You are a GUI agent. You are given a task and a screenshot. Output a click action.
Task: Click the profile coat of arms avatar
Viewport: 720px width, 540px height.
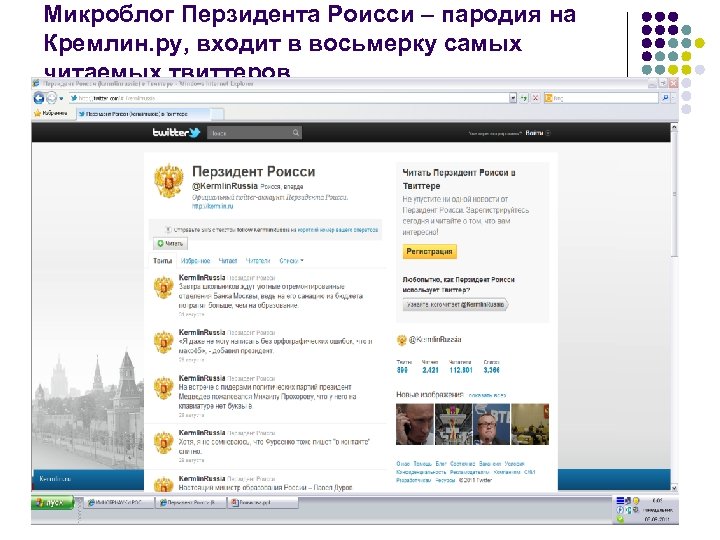[x=169, y=181]
